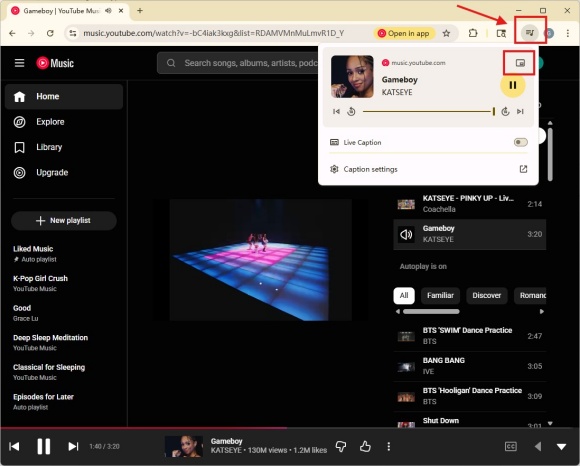Play Shut Down from queue
This screenshot has height=466, width=580.
(469, 421)
